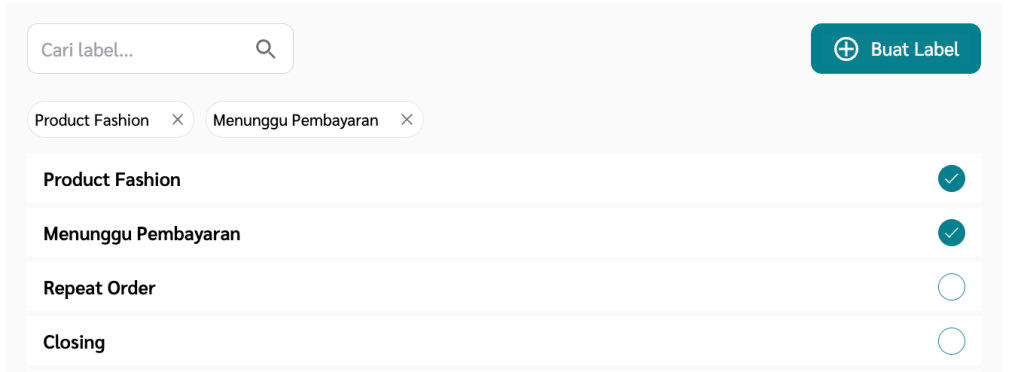Click the "Buat Label" text on teal button
1024x372 pixels.
914,49
